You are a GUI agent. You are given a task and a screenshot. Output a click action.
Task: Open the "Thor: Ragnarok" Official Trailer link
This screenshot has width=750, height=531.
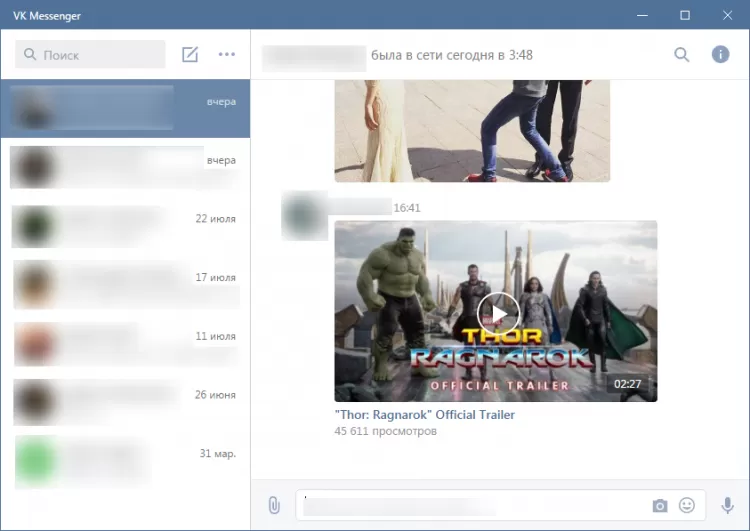click(x=425, y=415)
